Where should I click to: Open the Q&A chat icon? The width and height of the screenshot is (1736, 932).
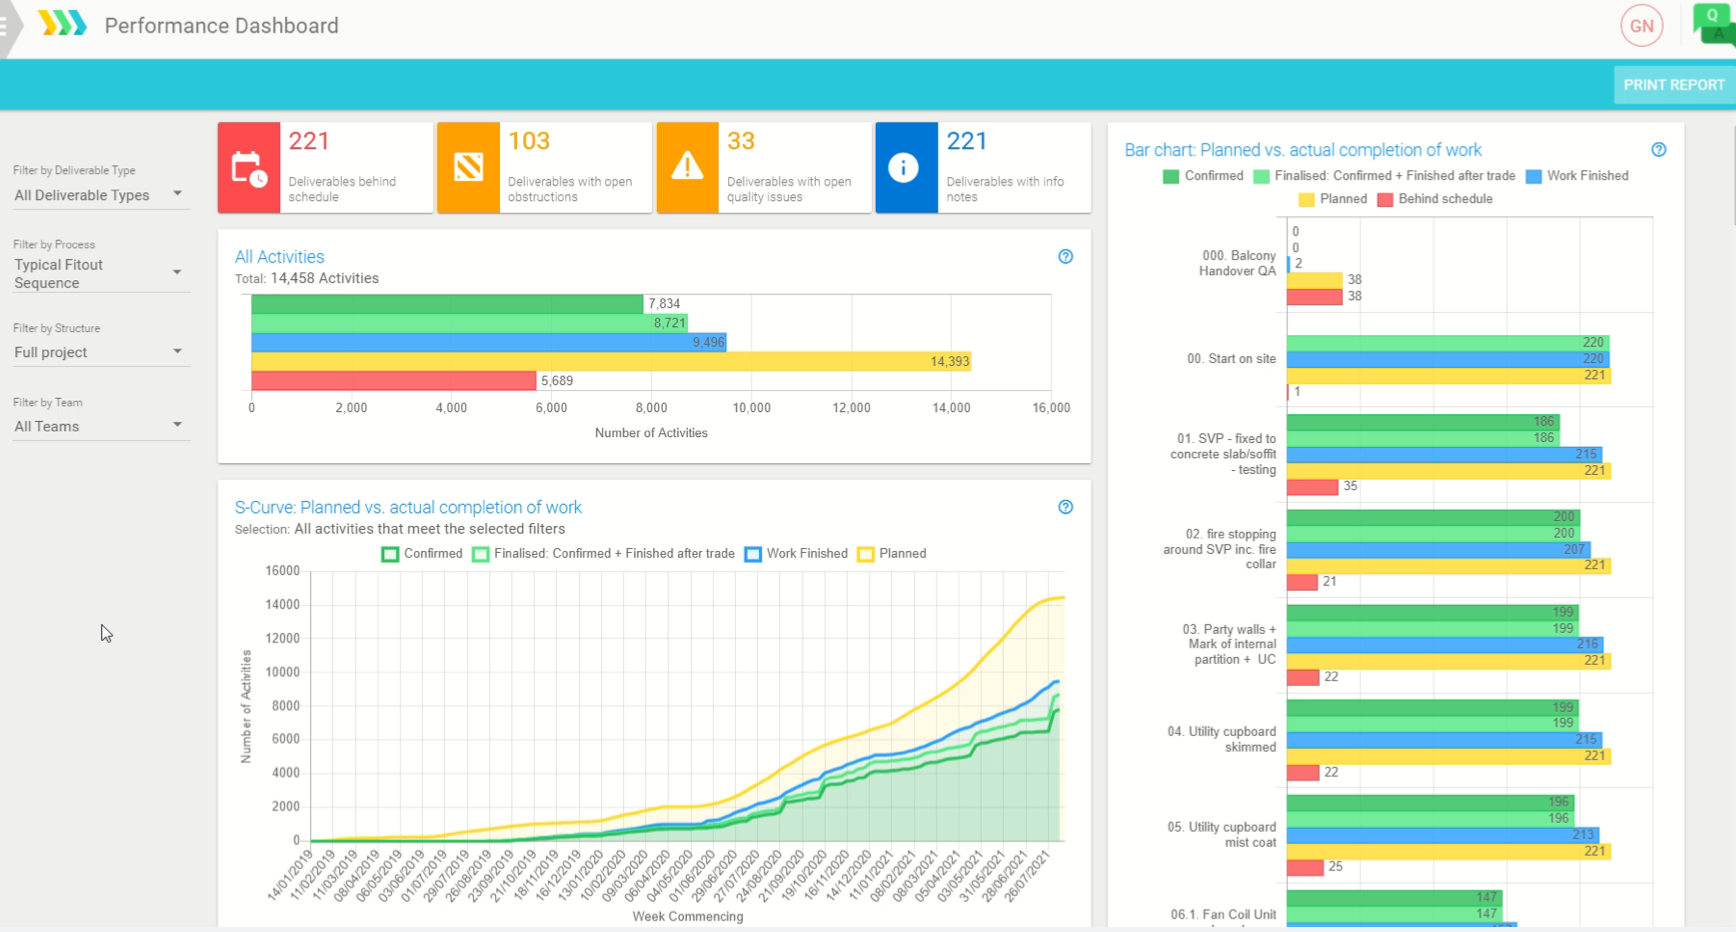coord(1714,22)
